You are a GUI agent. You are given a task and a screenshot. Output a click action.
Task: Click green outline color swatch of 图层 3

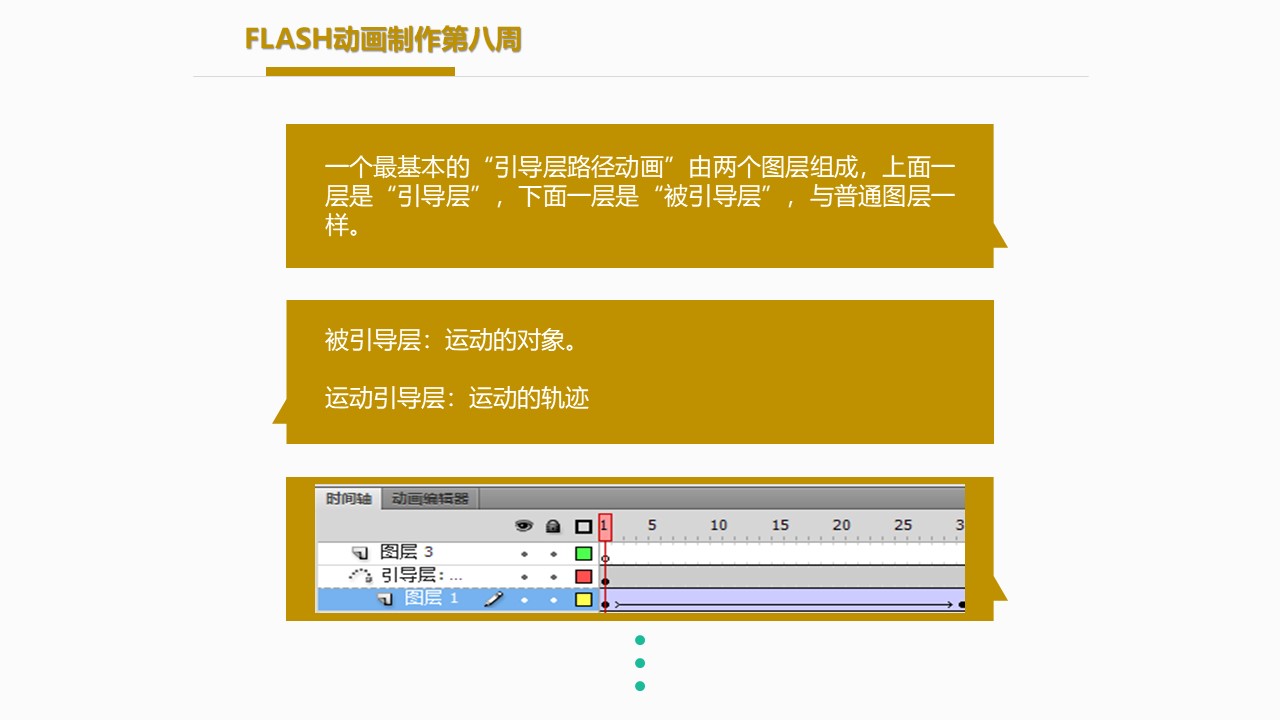tap(584, 553)
